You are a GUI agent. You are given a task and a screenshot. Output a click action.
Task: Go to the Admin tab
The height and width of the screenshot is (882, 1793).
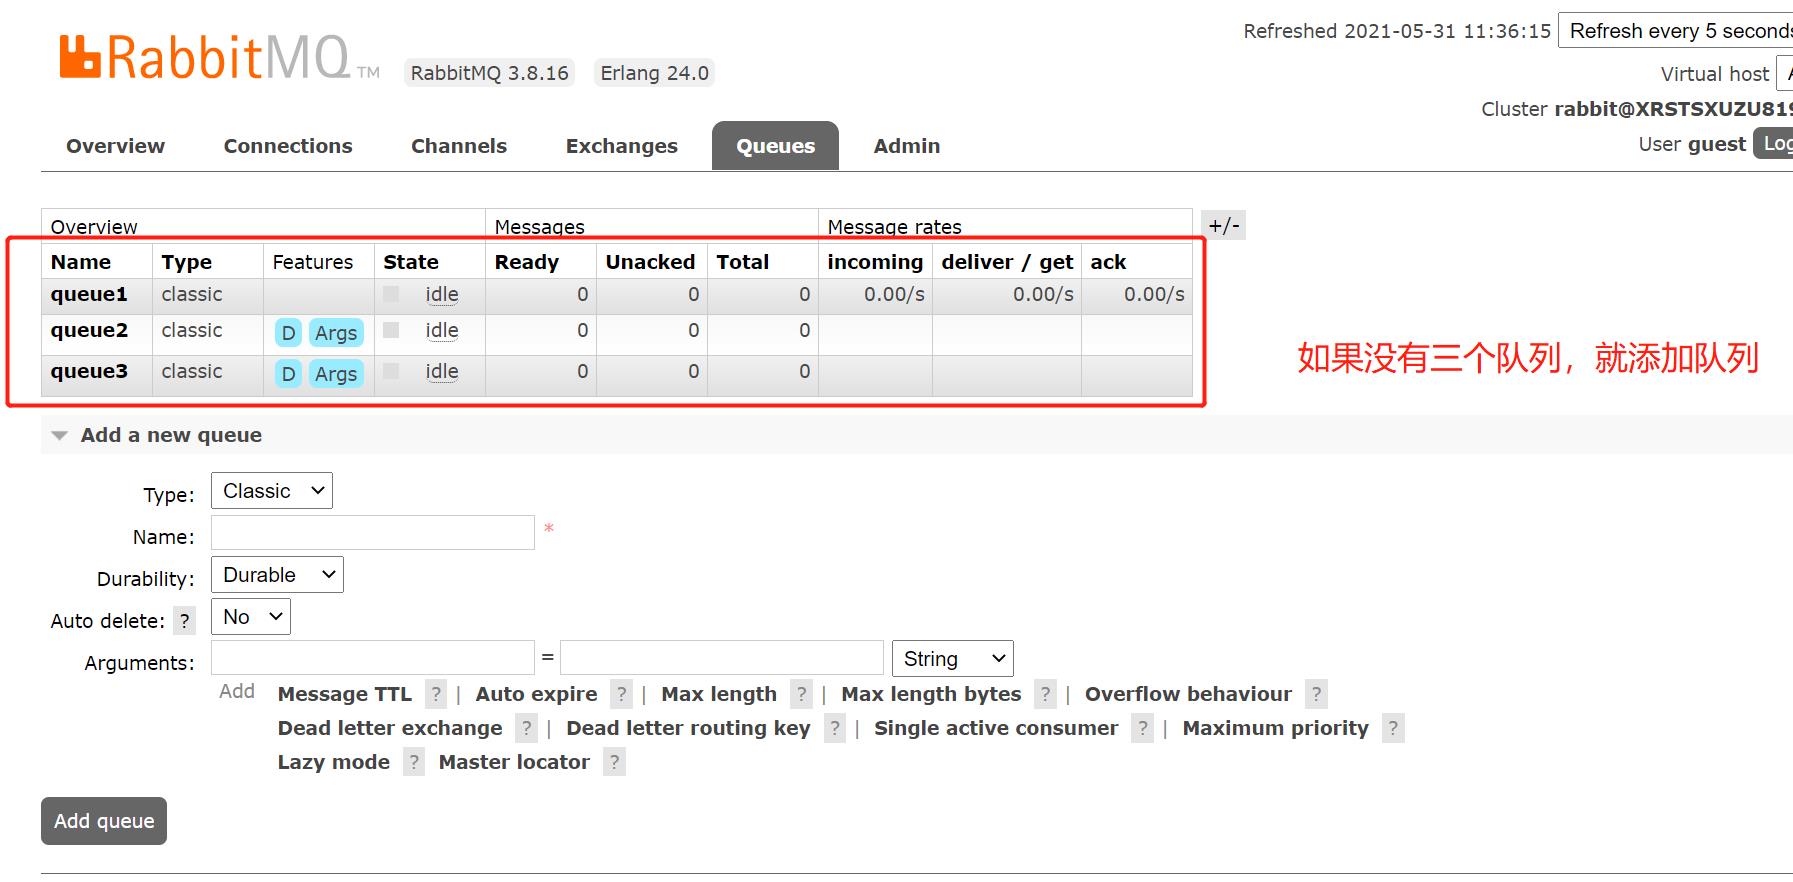[907, 146]
